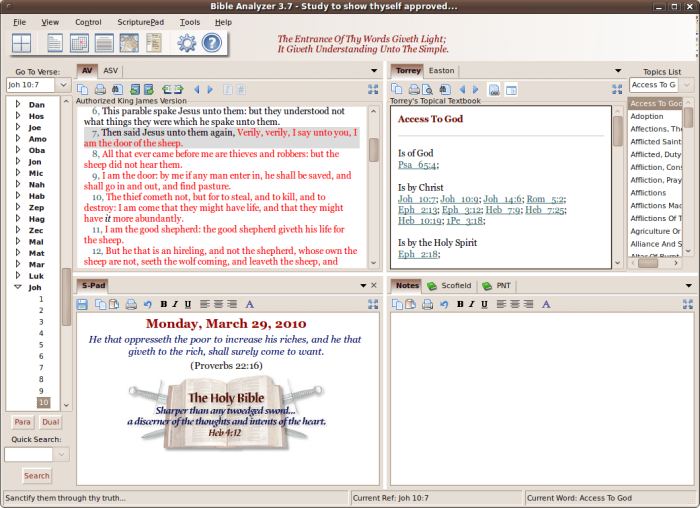The width and height of the screenshot is (700, 508).
Task: Expand the Luk book in tree
Action: tap(18, 275)
